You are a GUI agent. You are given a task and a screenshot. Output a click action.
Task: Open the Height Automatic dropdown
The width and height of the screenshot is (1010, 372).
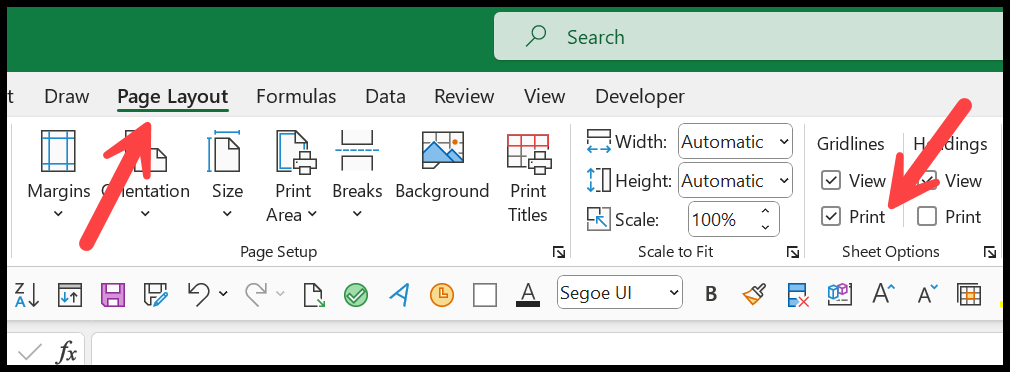point(735,181)
